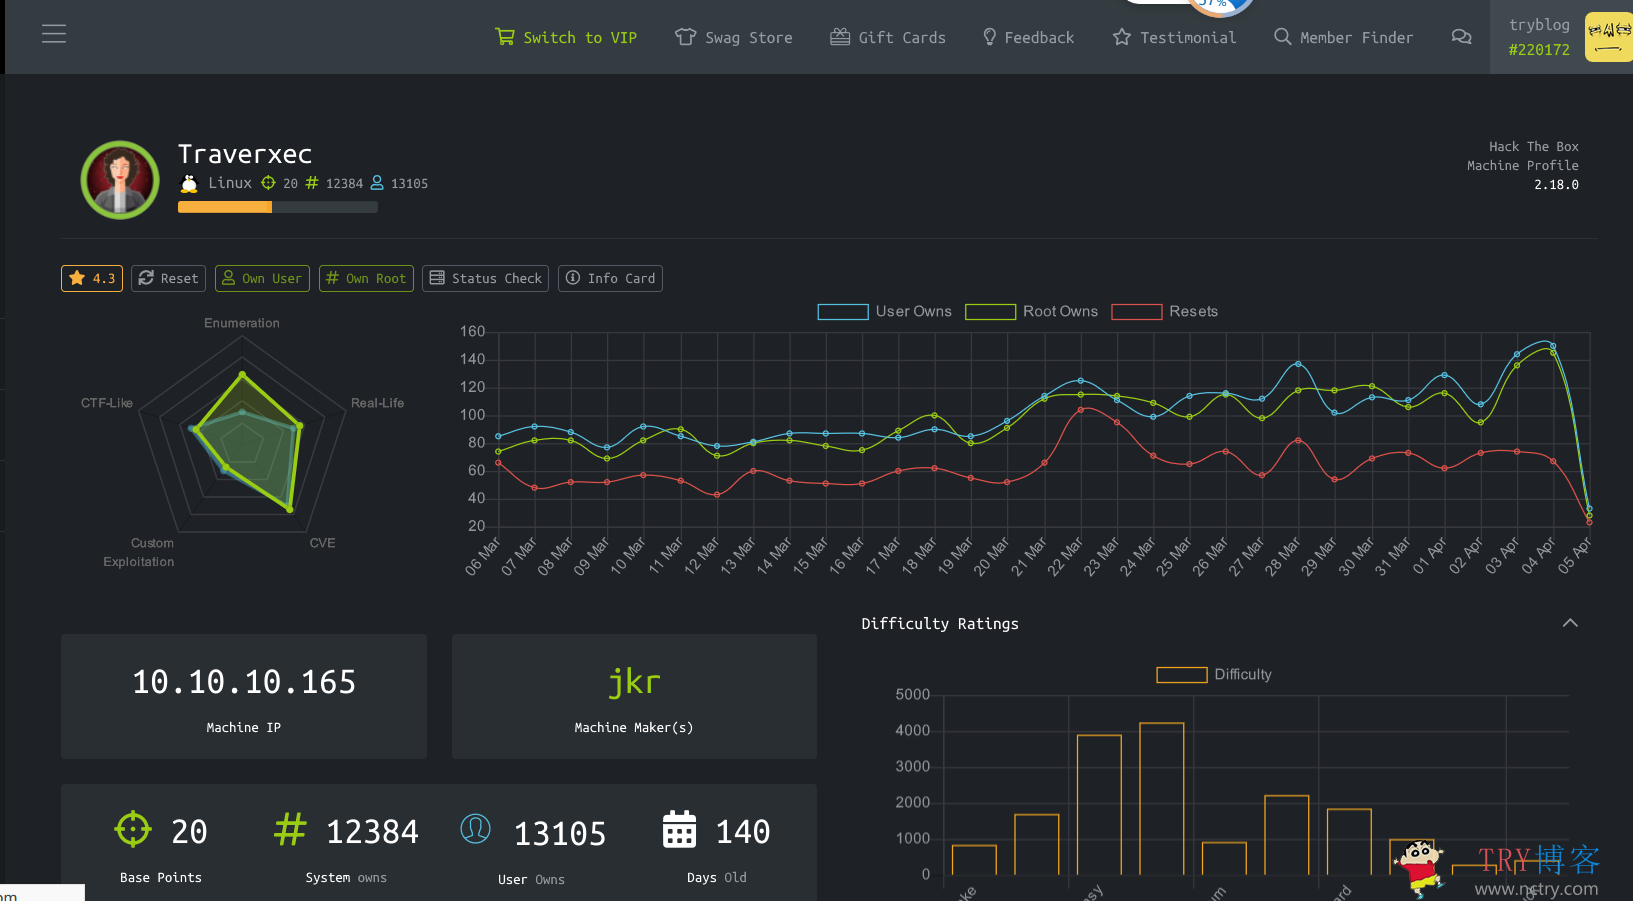Image resolution: width=1633 pixels, height=901 pixels.
Task: Open the Info Card button
Action: [x=610, y=278]
